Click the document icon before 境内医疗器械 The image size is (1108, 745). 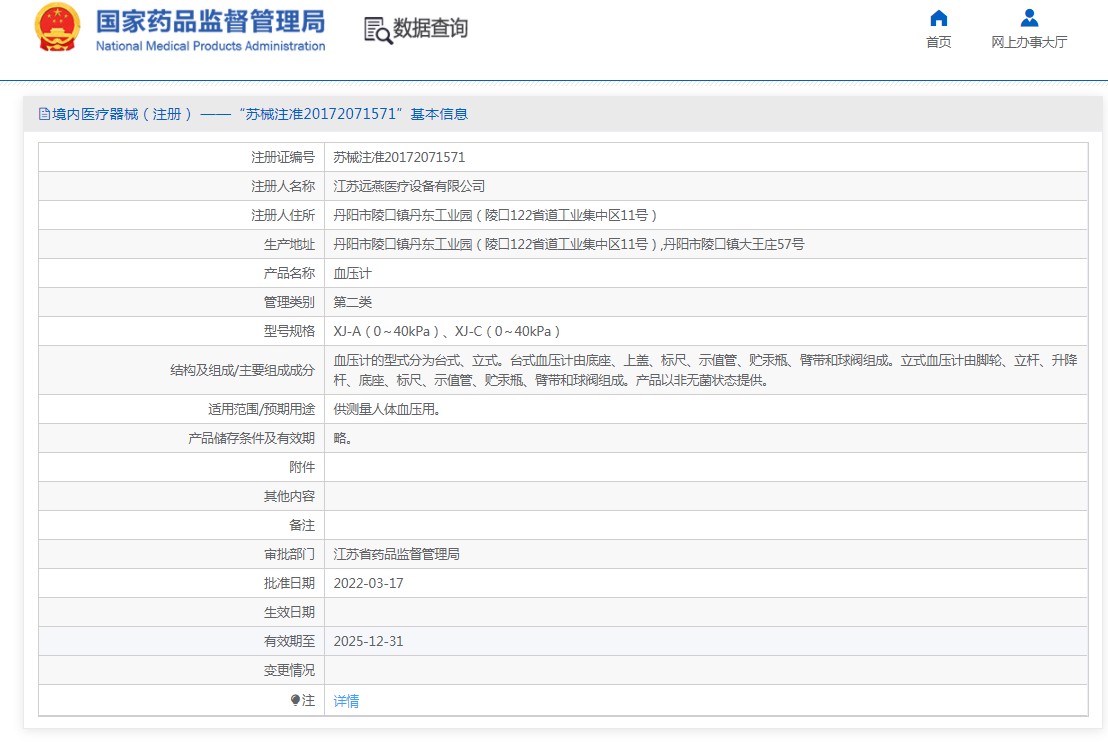[x=44, y=114]
